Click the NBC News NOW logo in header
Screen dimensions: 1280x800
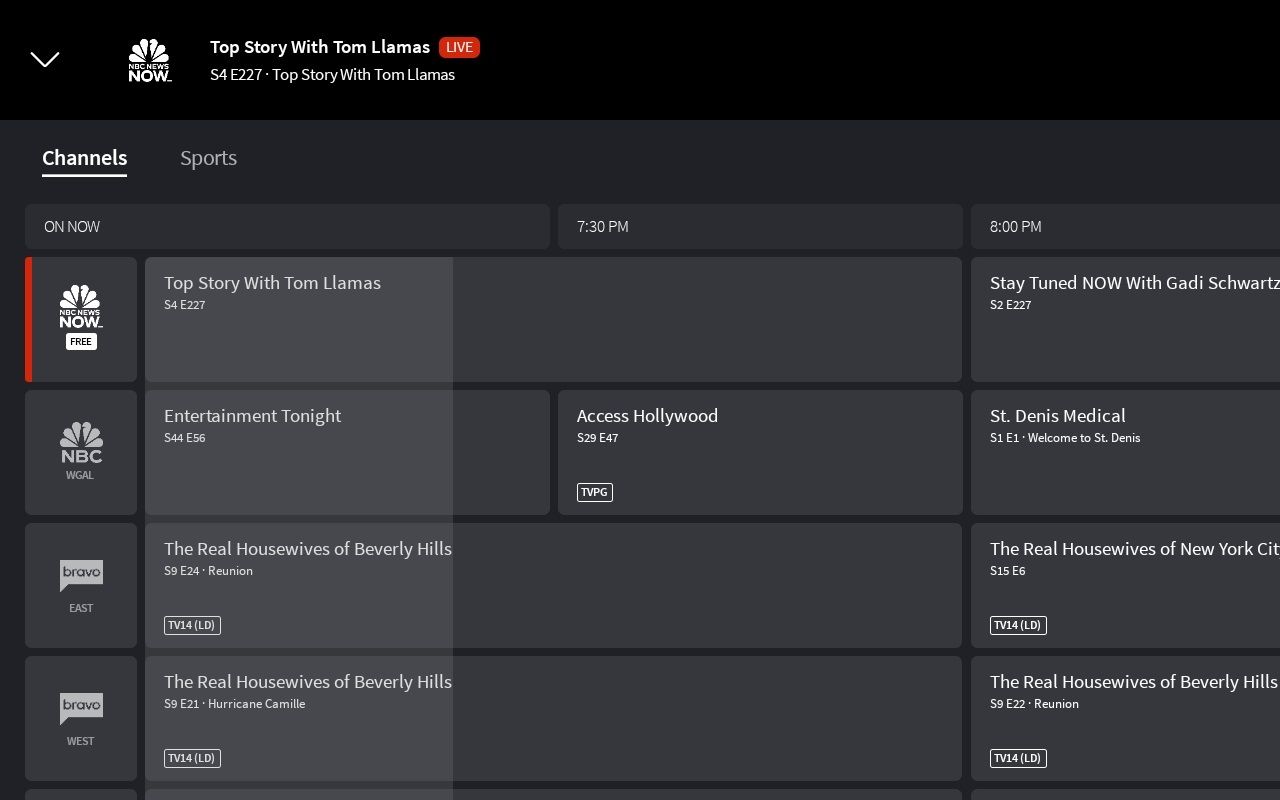pyautogui.click(x=149, y=60)
